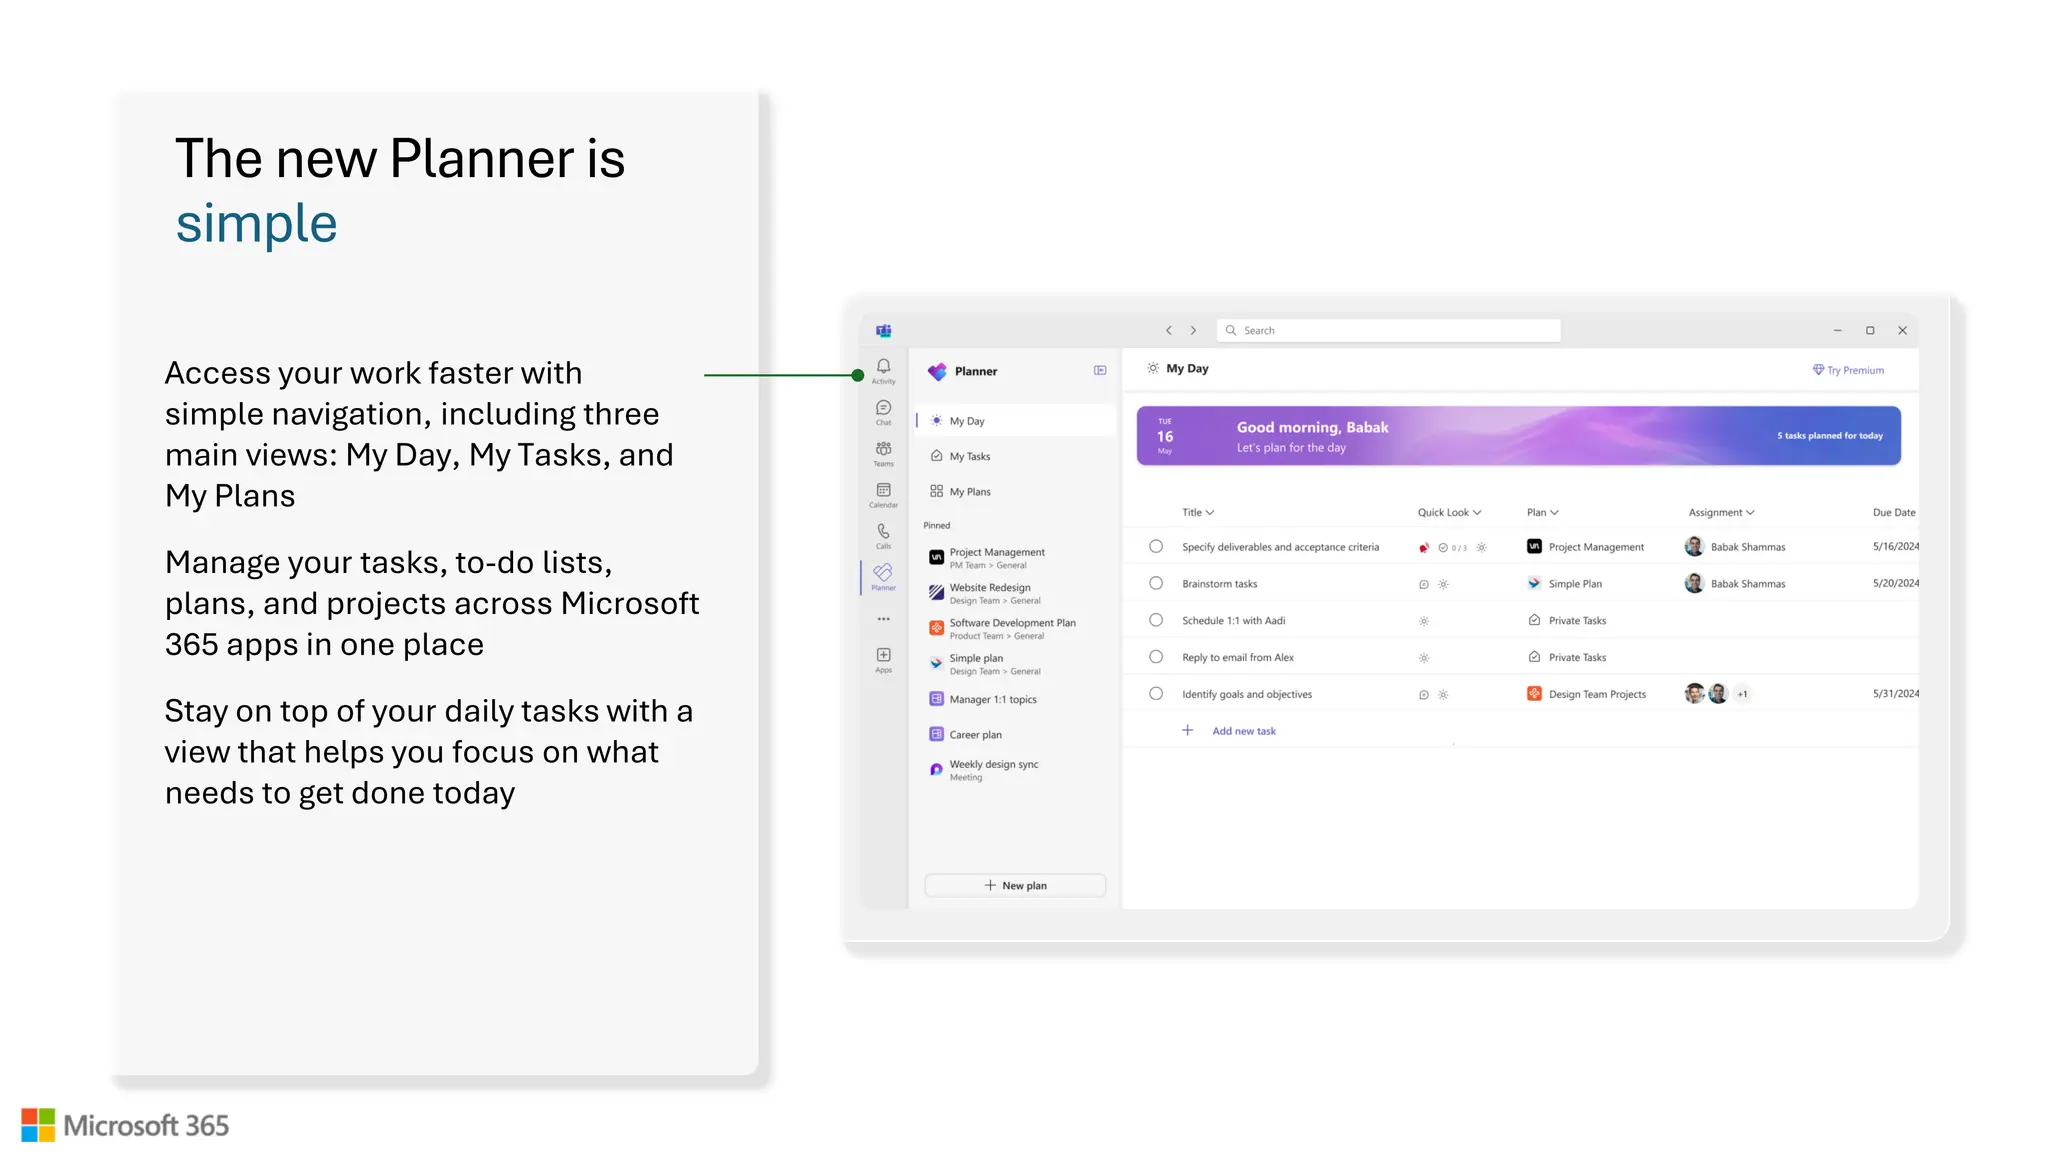Click the Good morning, Babak banner
The image size is (2048, 1152).
(x=1518, y=436)
